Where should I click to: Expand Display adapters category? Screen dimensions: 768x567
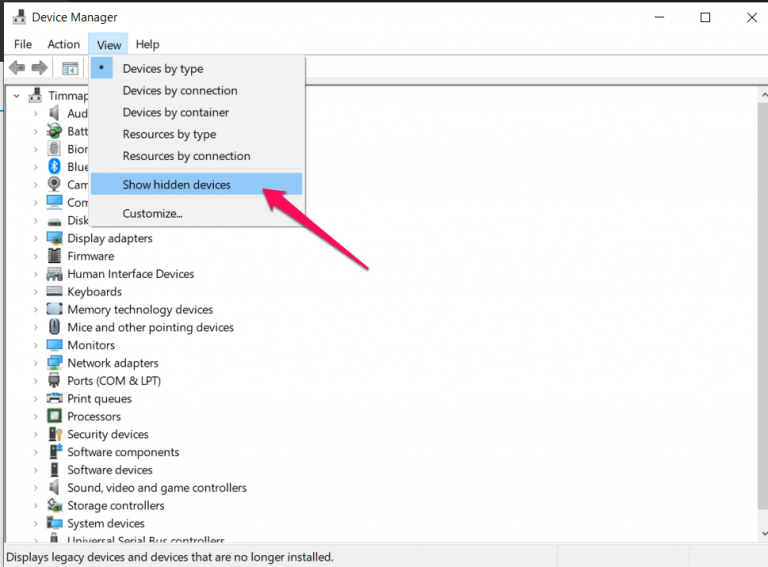tap(35, 238)
